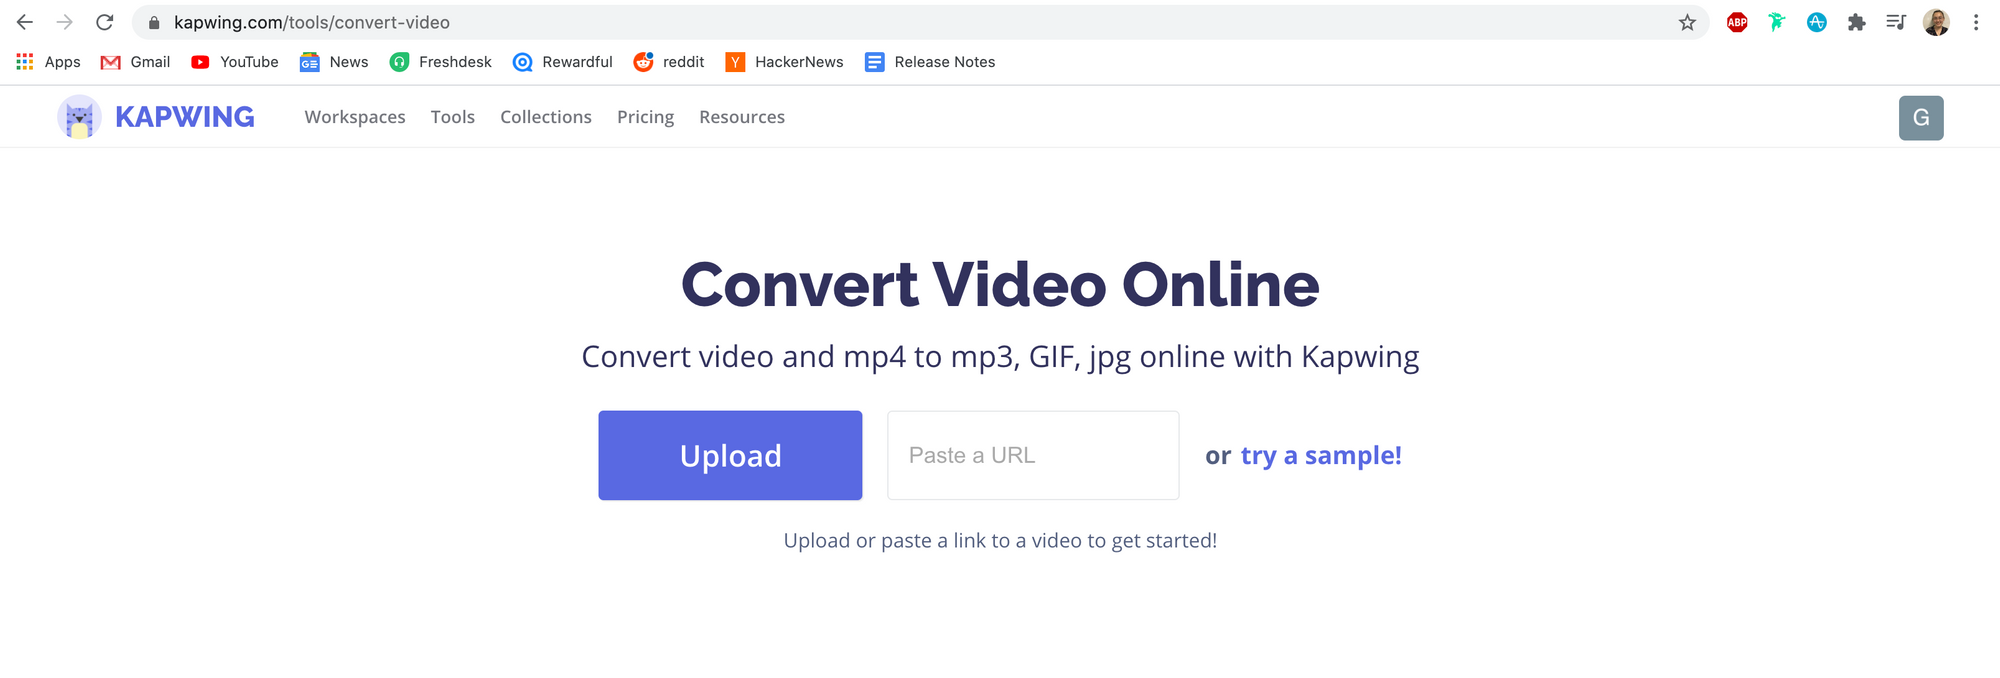Open the Freshdesk bookmark

(x=441, y=62)
